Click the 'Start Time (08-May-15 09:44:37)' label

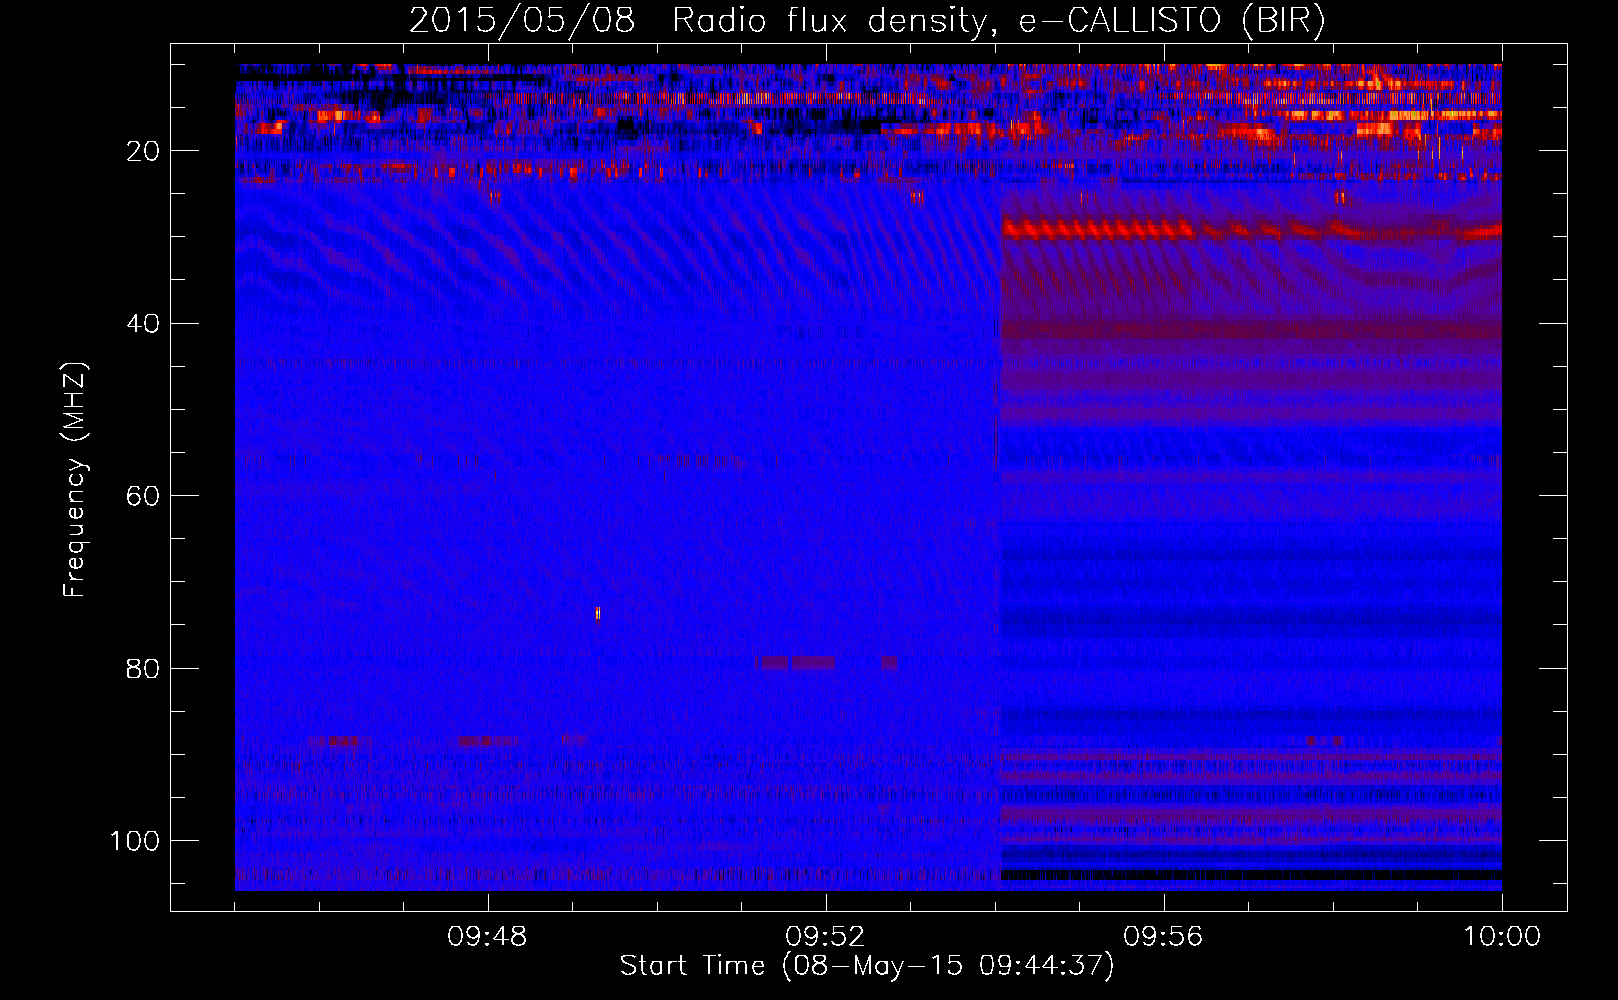click(x=866, y=966)
